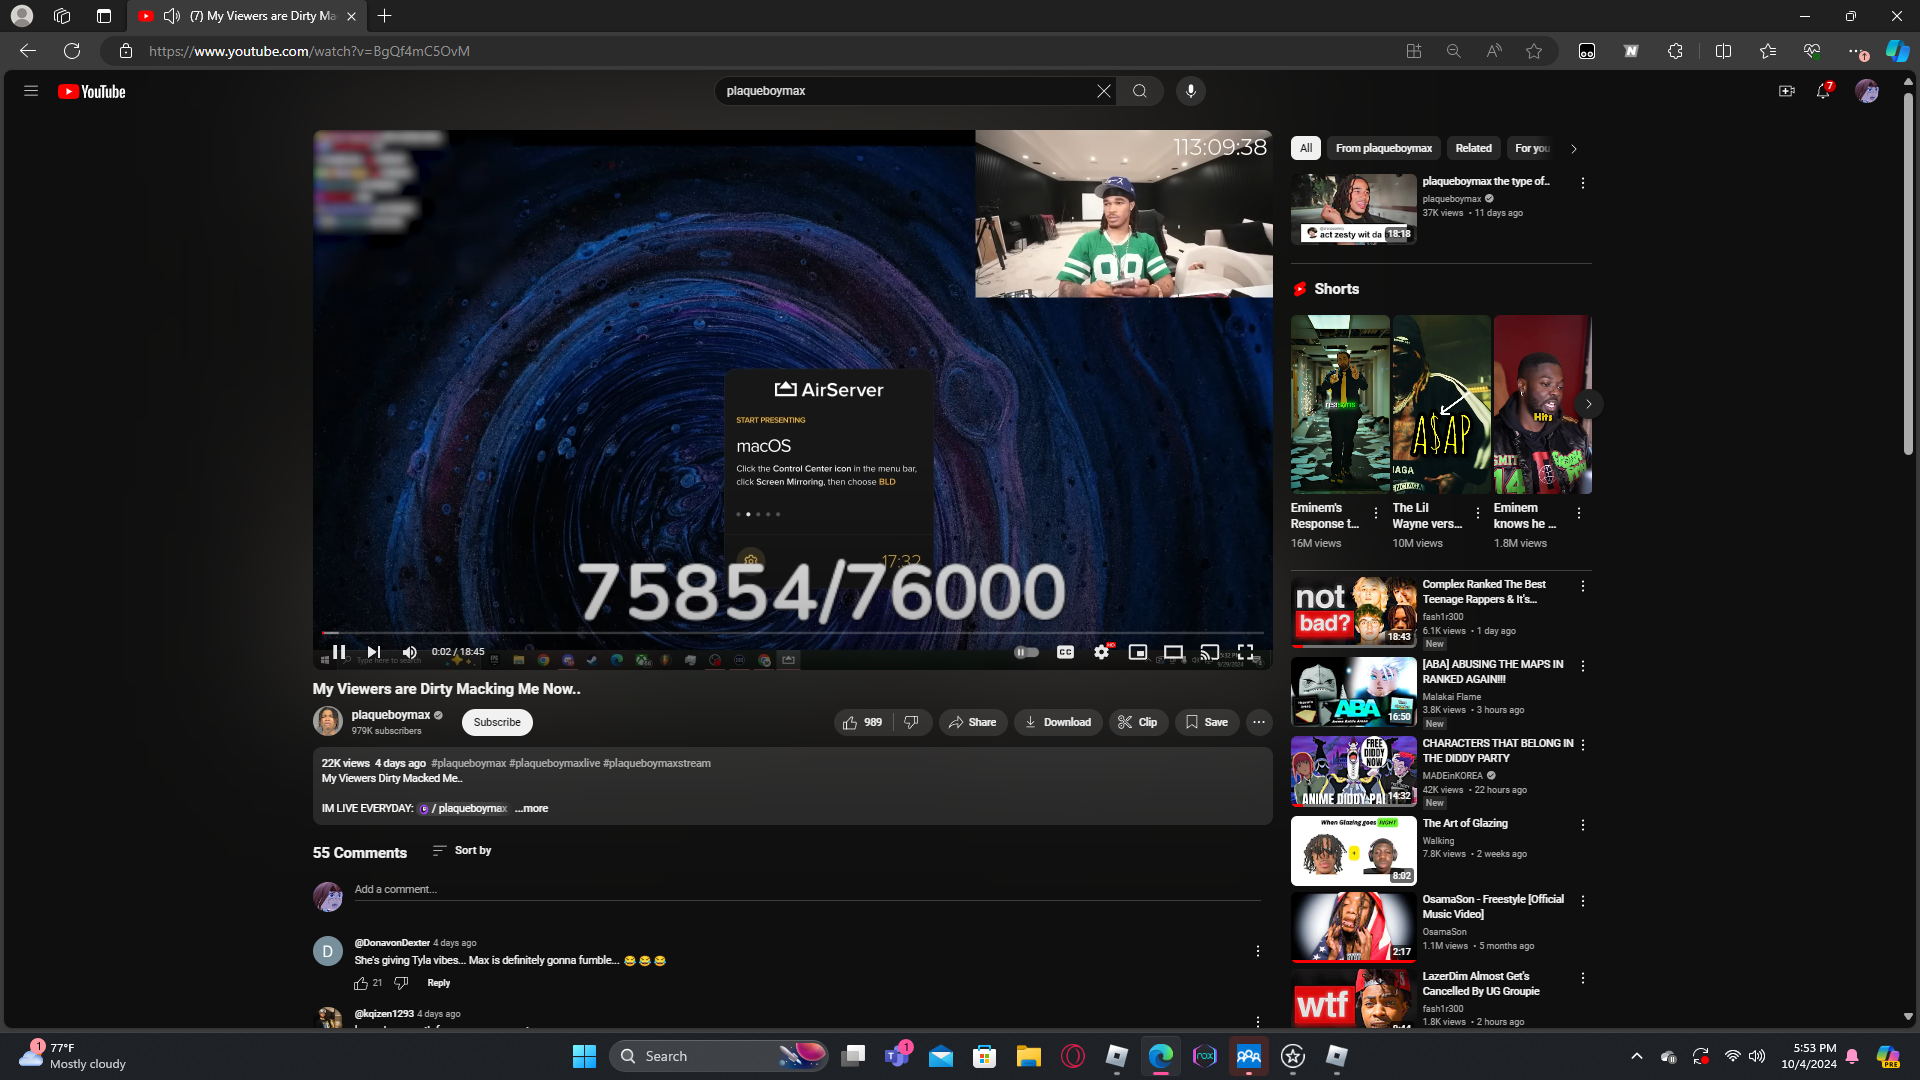Open options for 'plaqueboymax the type of' video
Image resolution: width=1920 pixels, height=1080 pixels.
[x=1583, y=183]
